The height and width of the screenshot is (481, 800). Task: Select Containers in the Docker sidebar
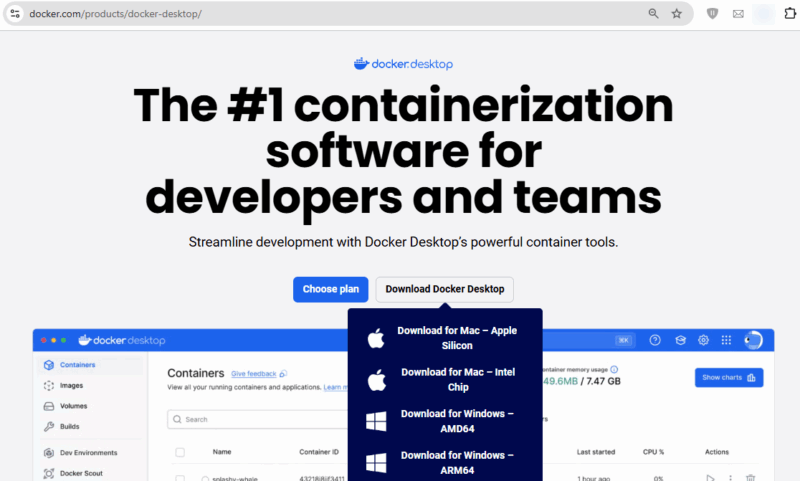pyautogui.click(x=78, y=365)
